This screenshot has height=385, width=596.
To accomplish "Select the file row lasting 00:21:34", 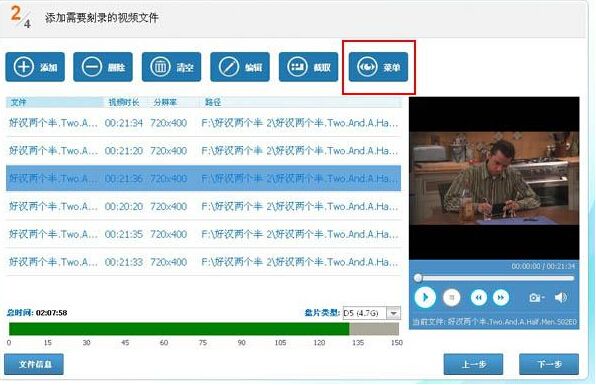I will tap(203, 123).
